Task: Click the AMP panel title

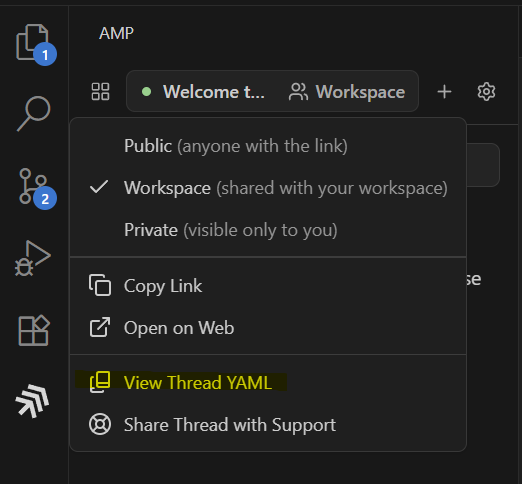Action: click(116, 33)
